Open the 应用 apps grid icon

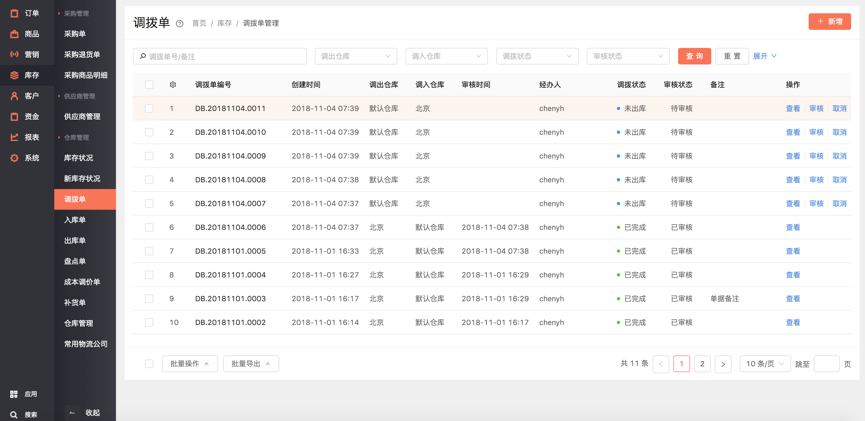[14, 394]
